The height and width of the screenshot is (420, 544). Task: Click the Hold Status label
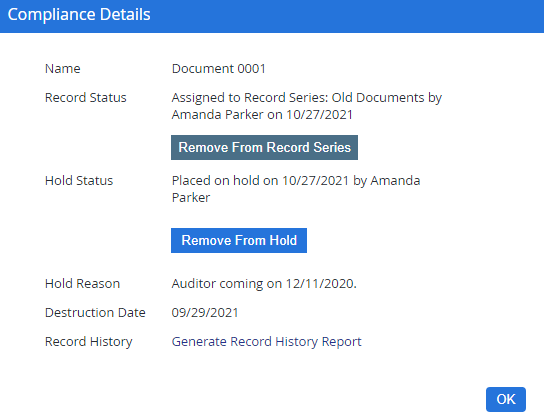tap(79, 181)
